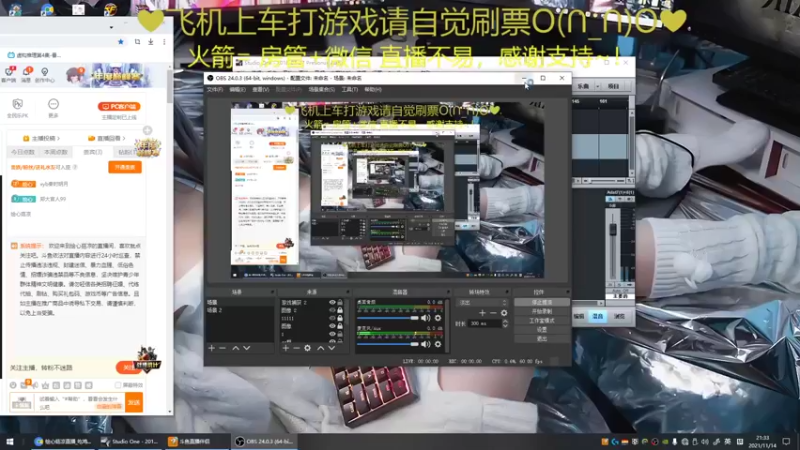Adjust transition duration stepper arrows
800x450 pixels.
pyautogui.click(x=505, y=323)
